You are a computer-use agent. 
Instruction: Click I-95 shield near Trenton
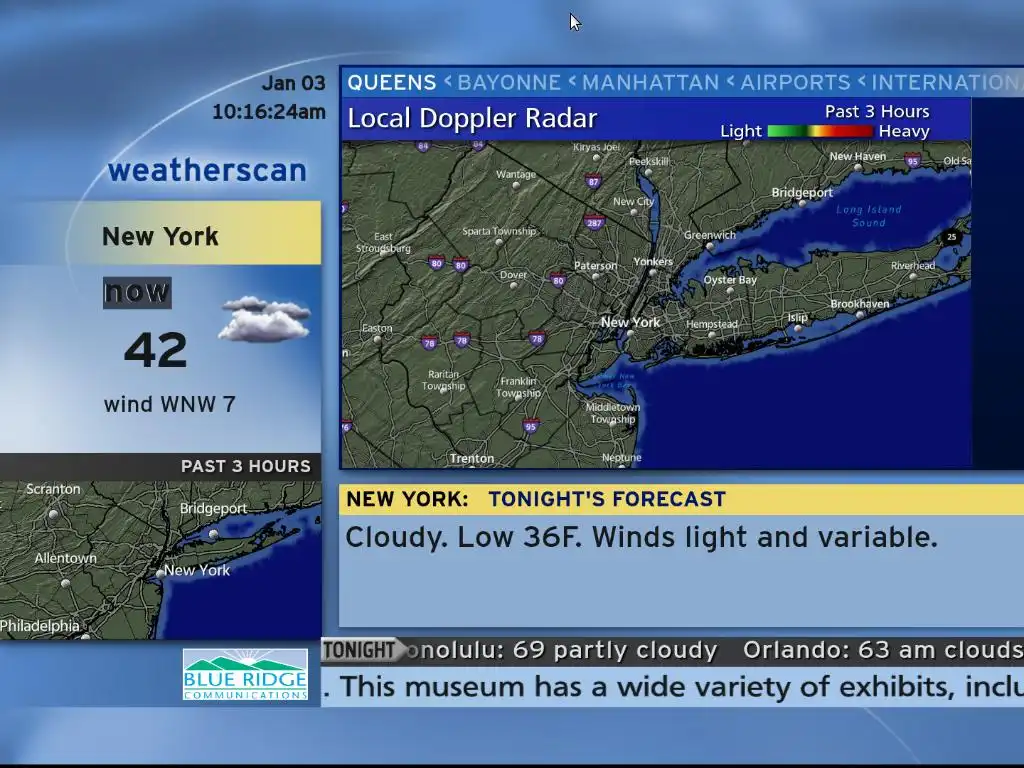tap(530, 426)
